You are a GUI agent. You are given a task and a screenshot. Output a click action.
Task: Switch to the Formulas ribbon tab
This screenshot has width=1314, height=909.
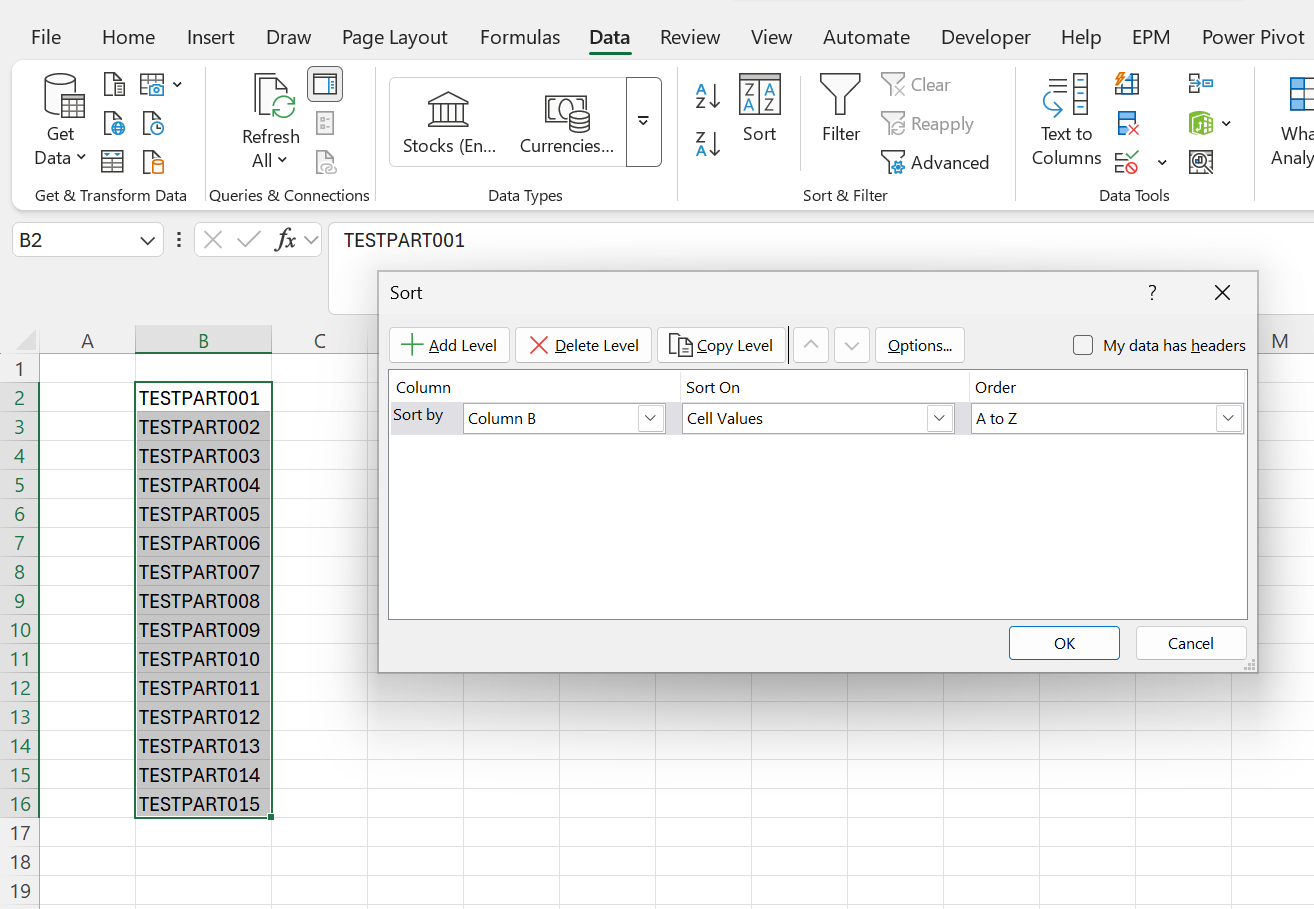pos(519,37)
